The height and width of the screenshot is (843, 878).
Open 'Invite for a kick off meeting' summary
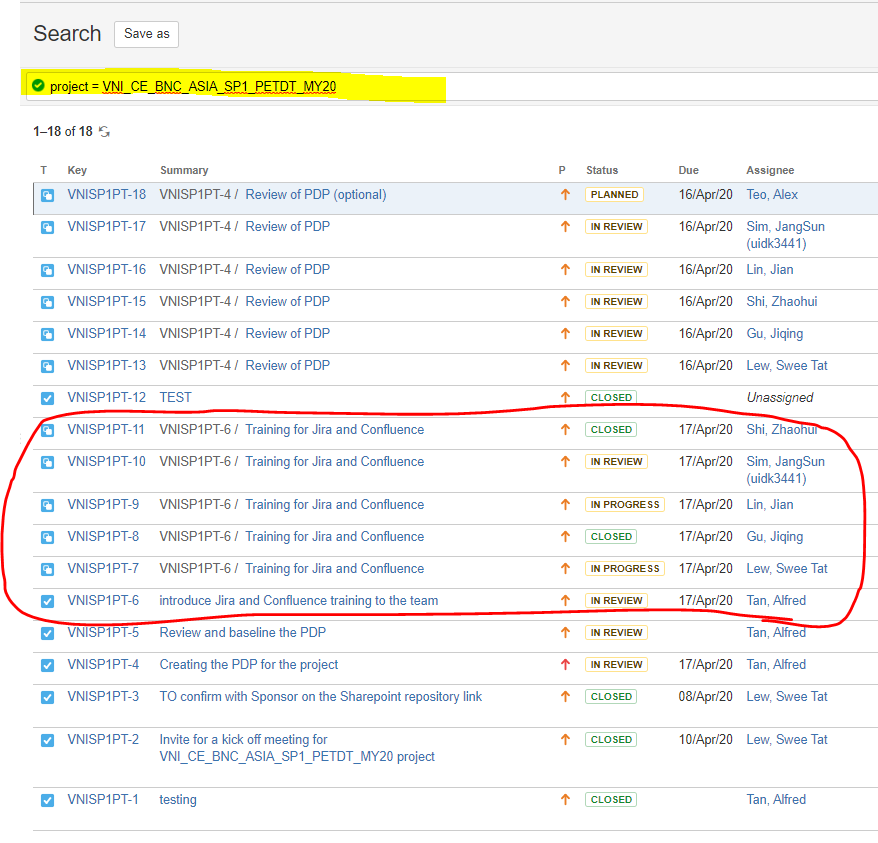[x=297, y=748]
